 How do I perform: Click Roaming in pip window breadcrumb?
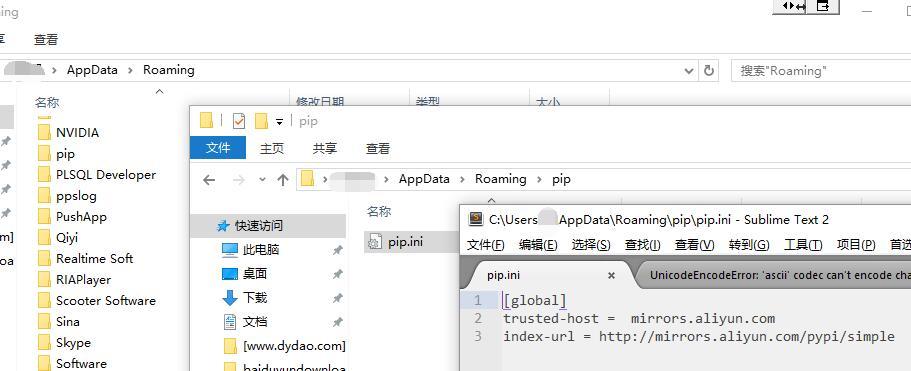coord(500,179)
